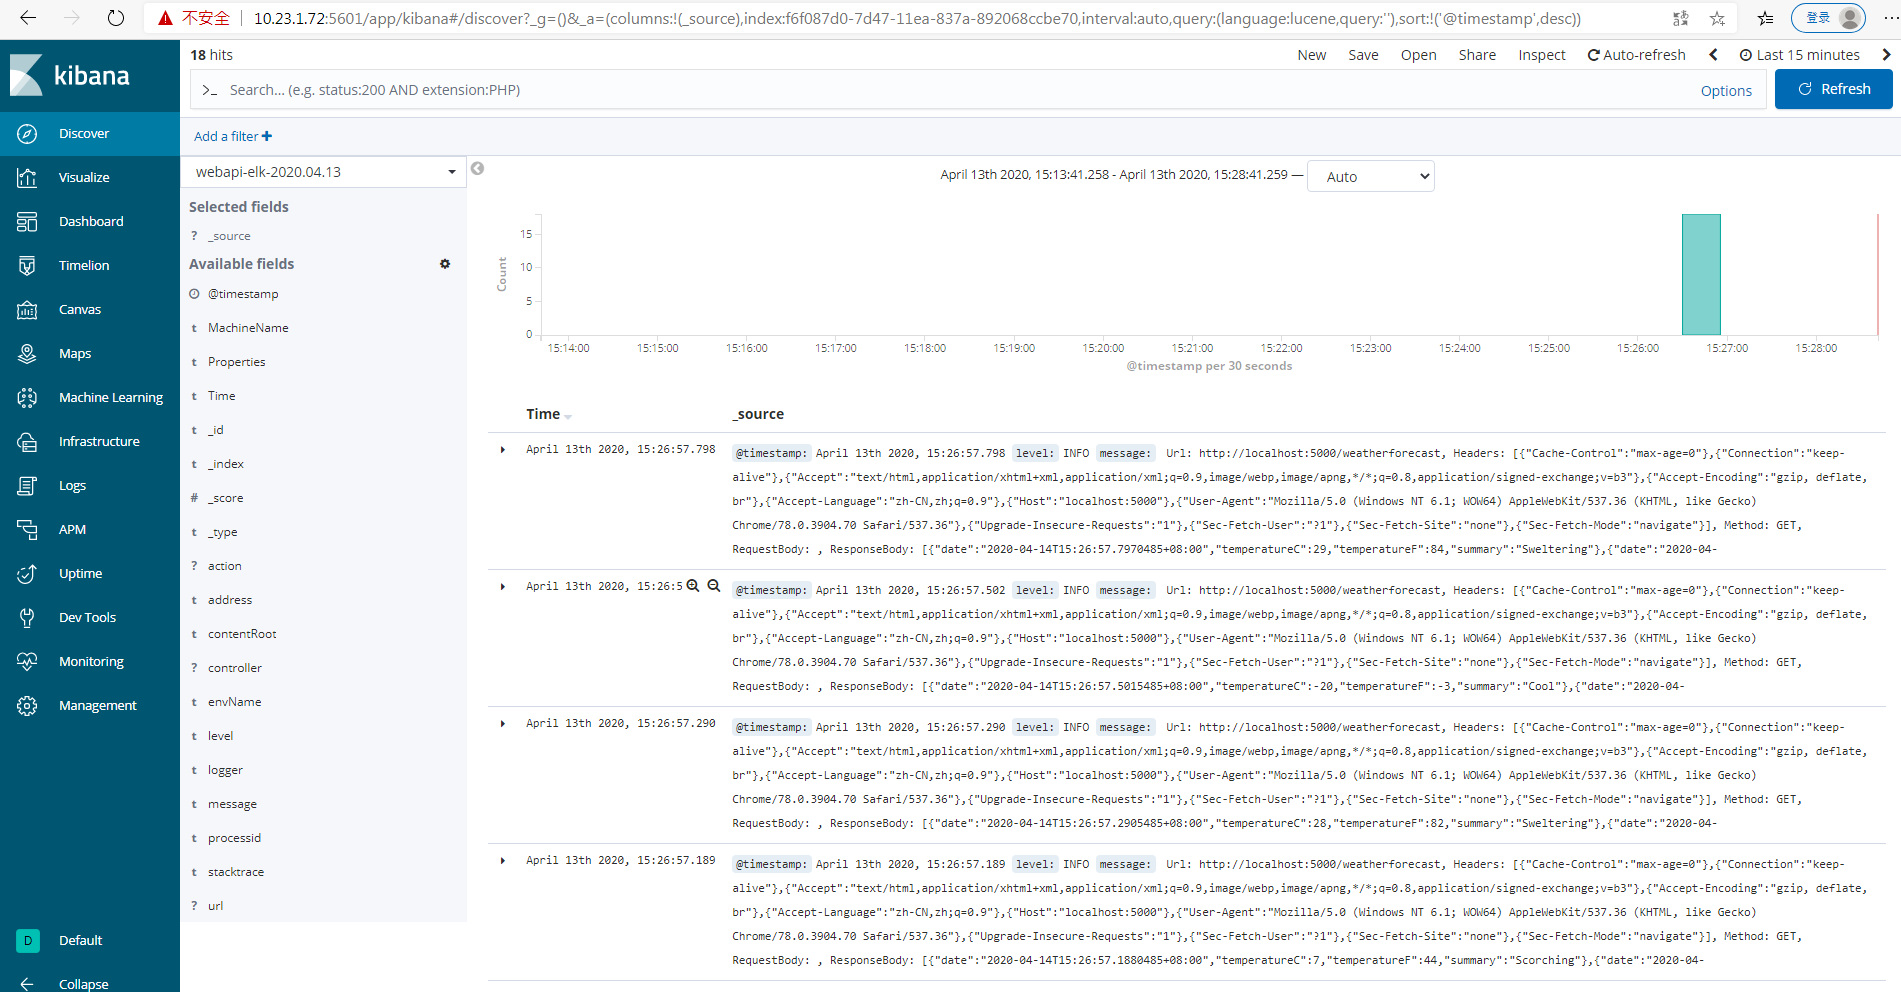Click the Refresh button

(x=1833, y=89)
